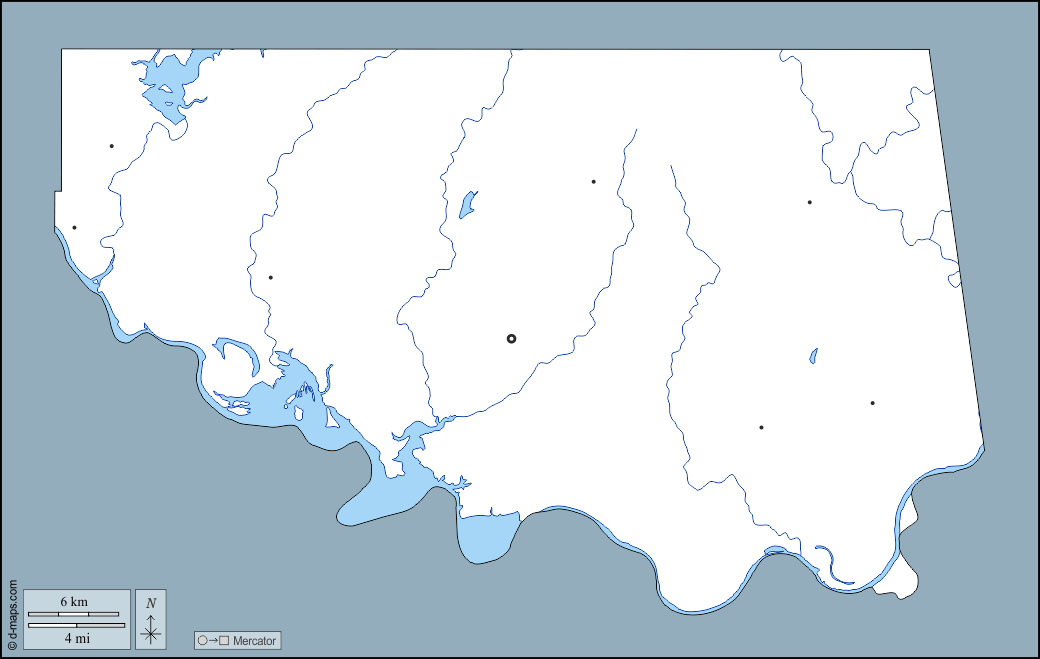This screenshot has height=659, width=1040.
Task: Click the circle-to-square projection icon
Action: point(214,640)
